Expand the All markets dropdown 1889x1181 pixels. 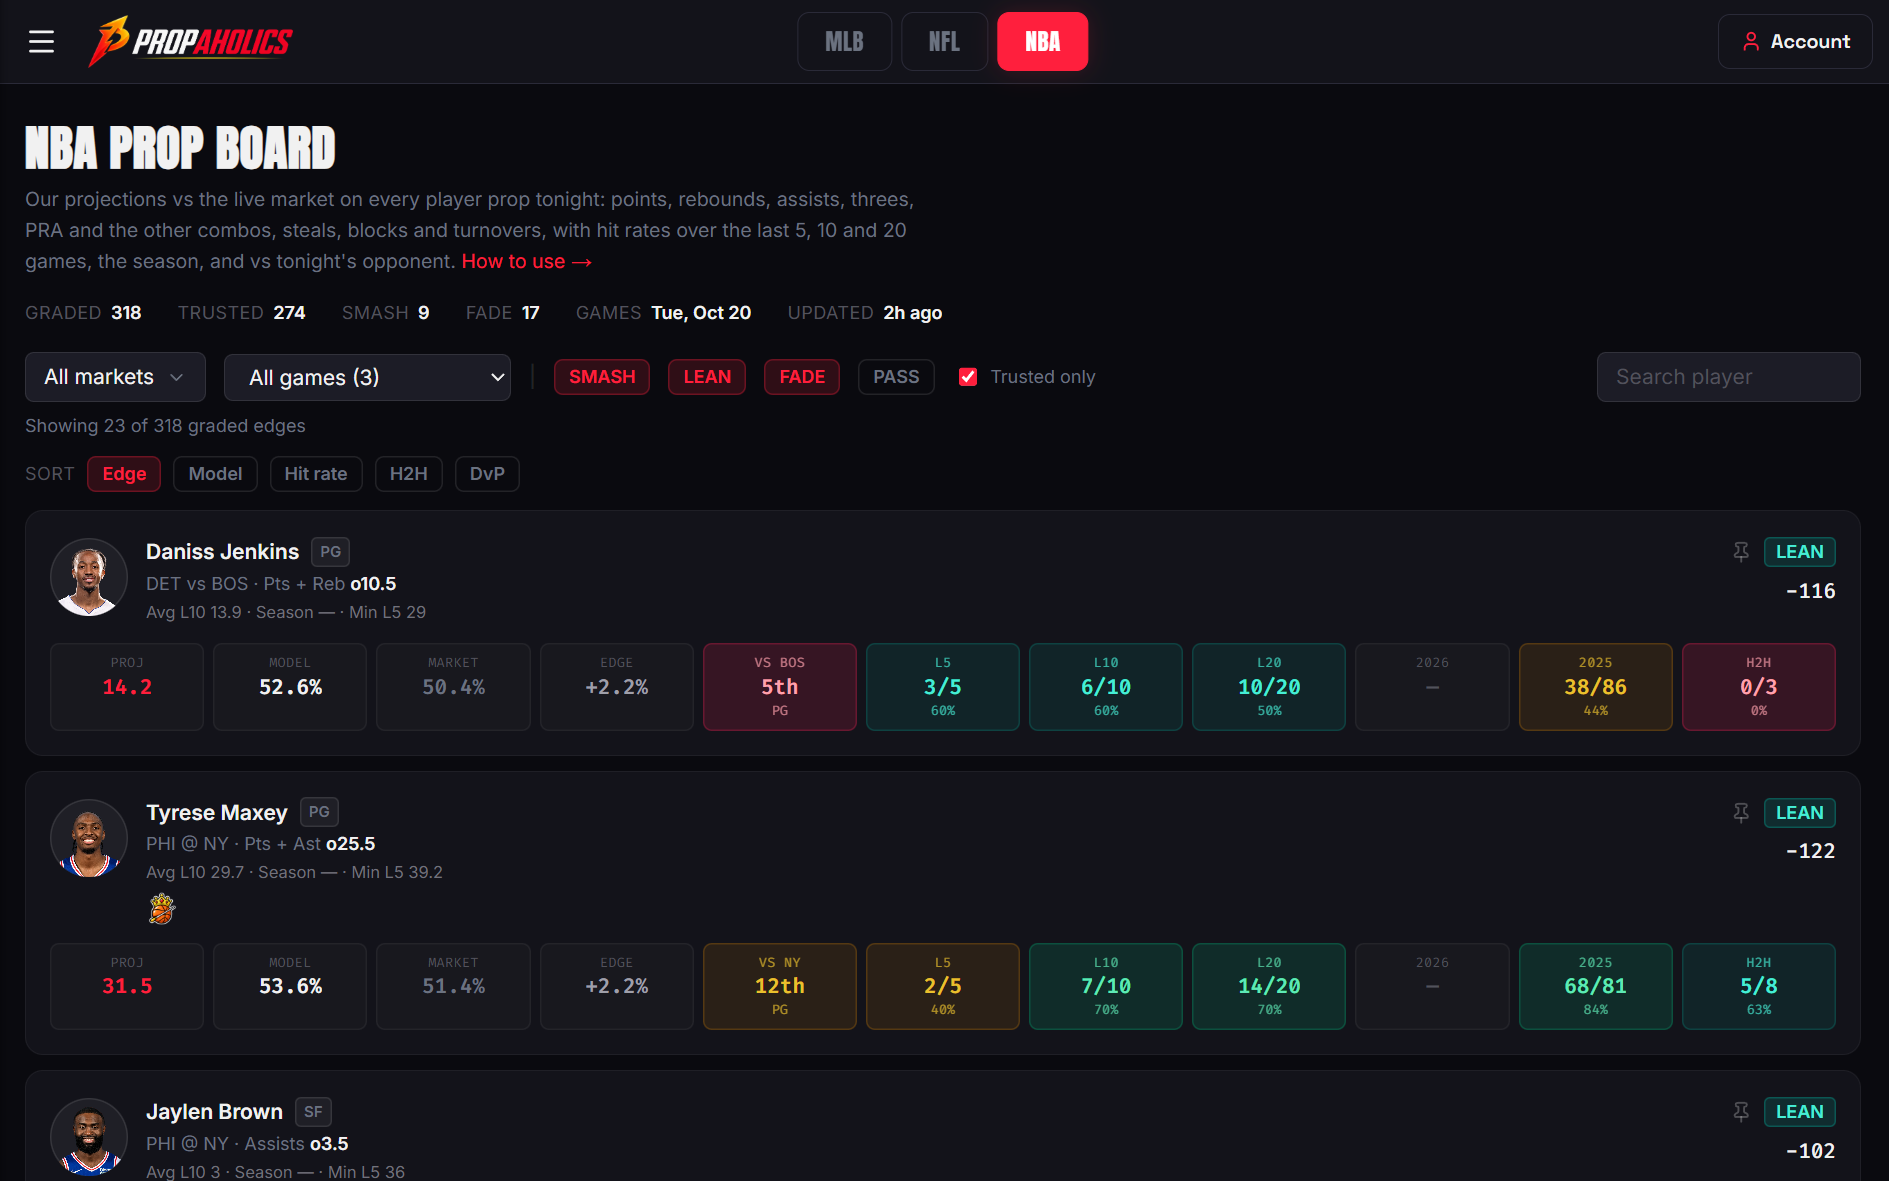pyautogui.click(x=115, y=377)
